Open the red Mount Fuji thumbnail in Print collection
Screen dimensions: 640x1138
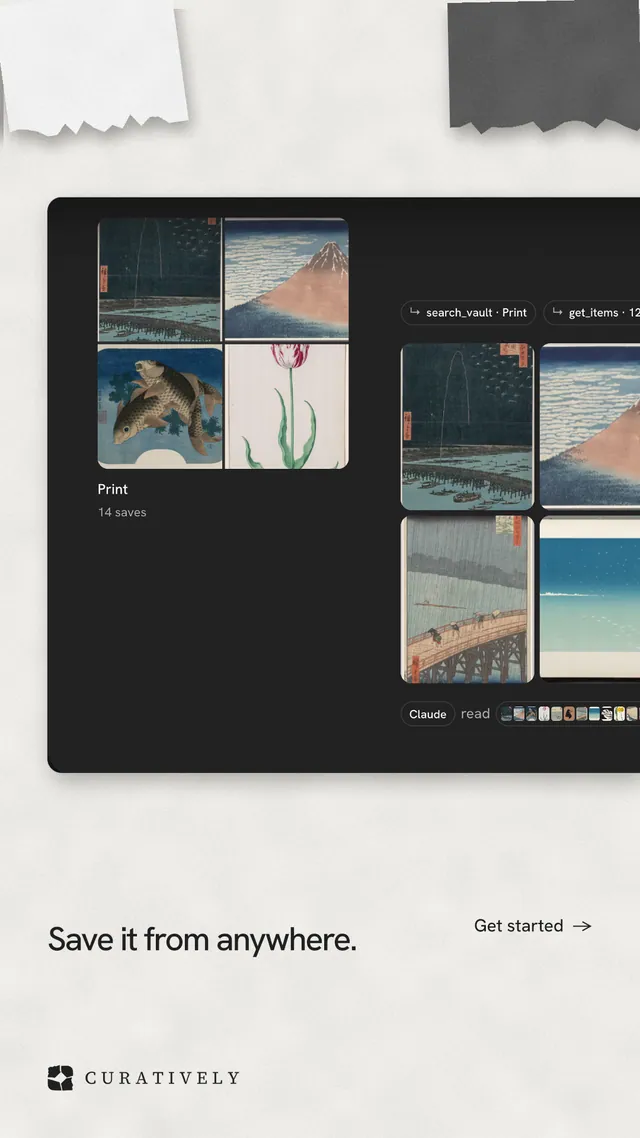[x=287, y=279]
